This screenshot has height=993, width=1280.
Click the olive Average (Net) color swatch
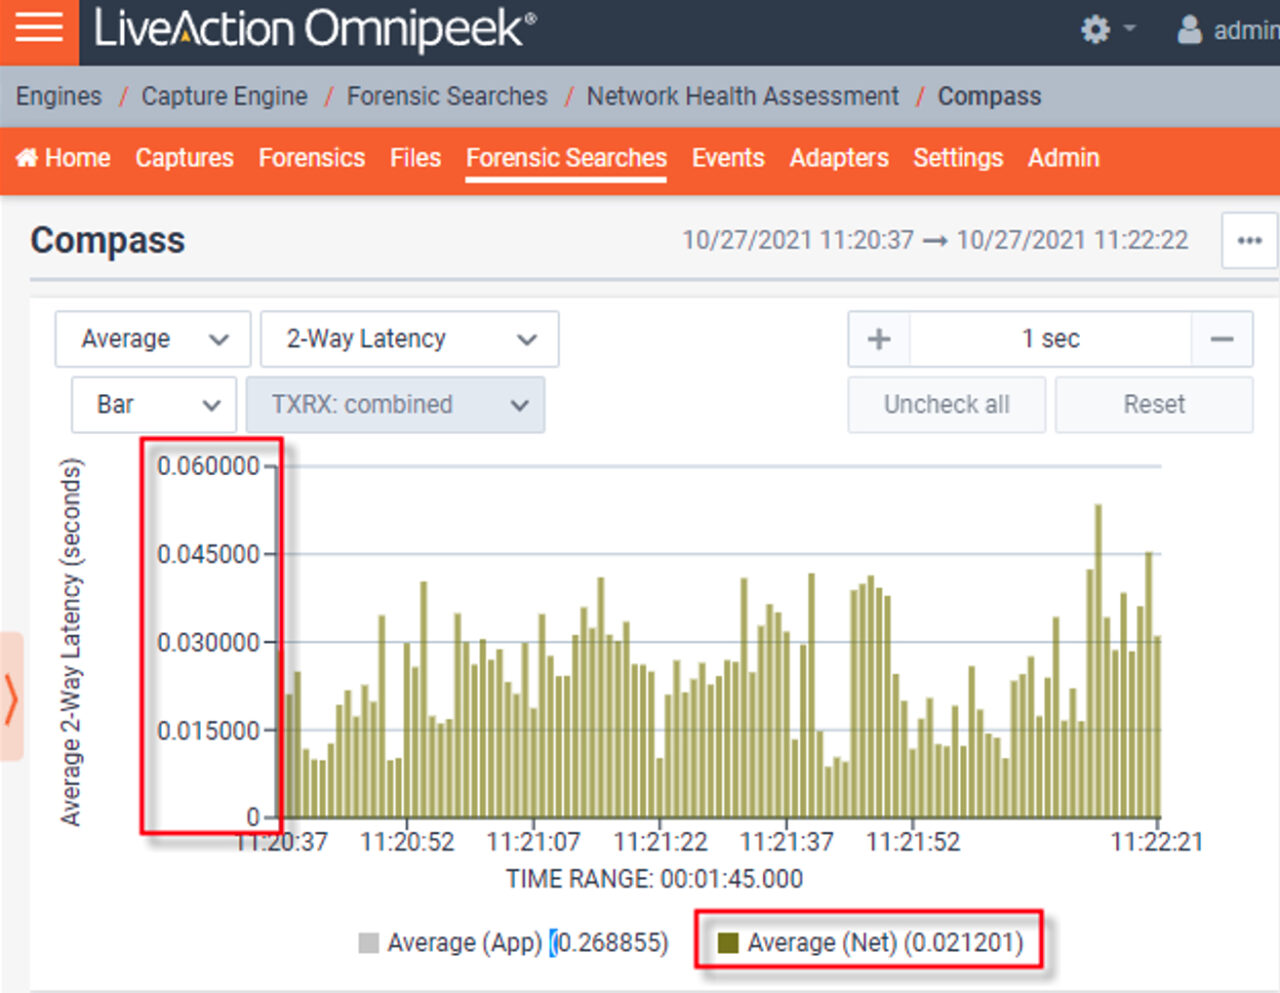tap(728, 942)
